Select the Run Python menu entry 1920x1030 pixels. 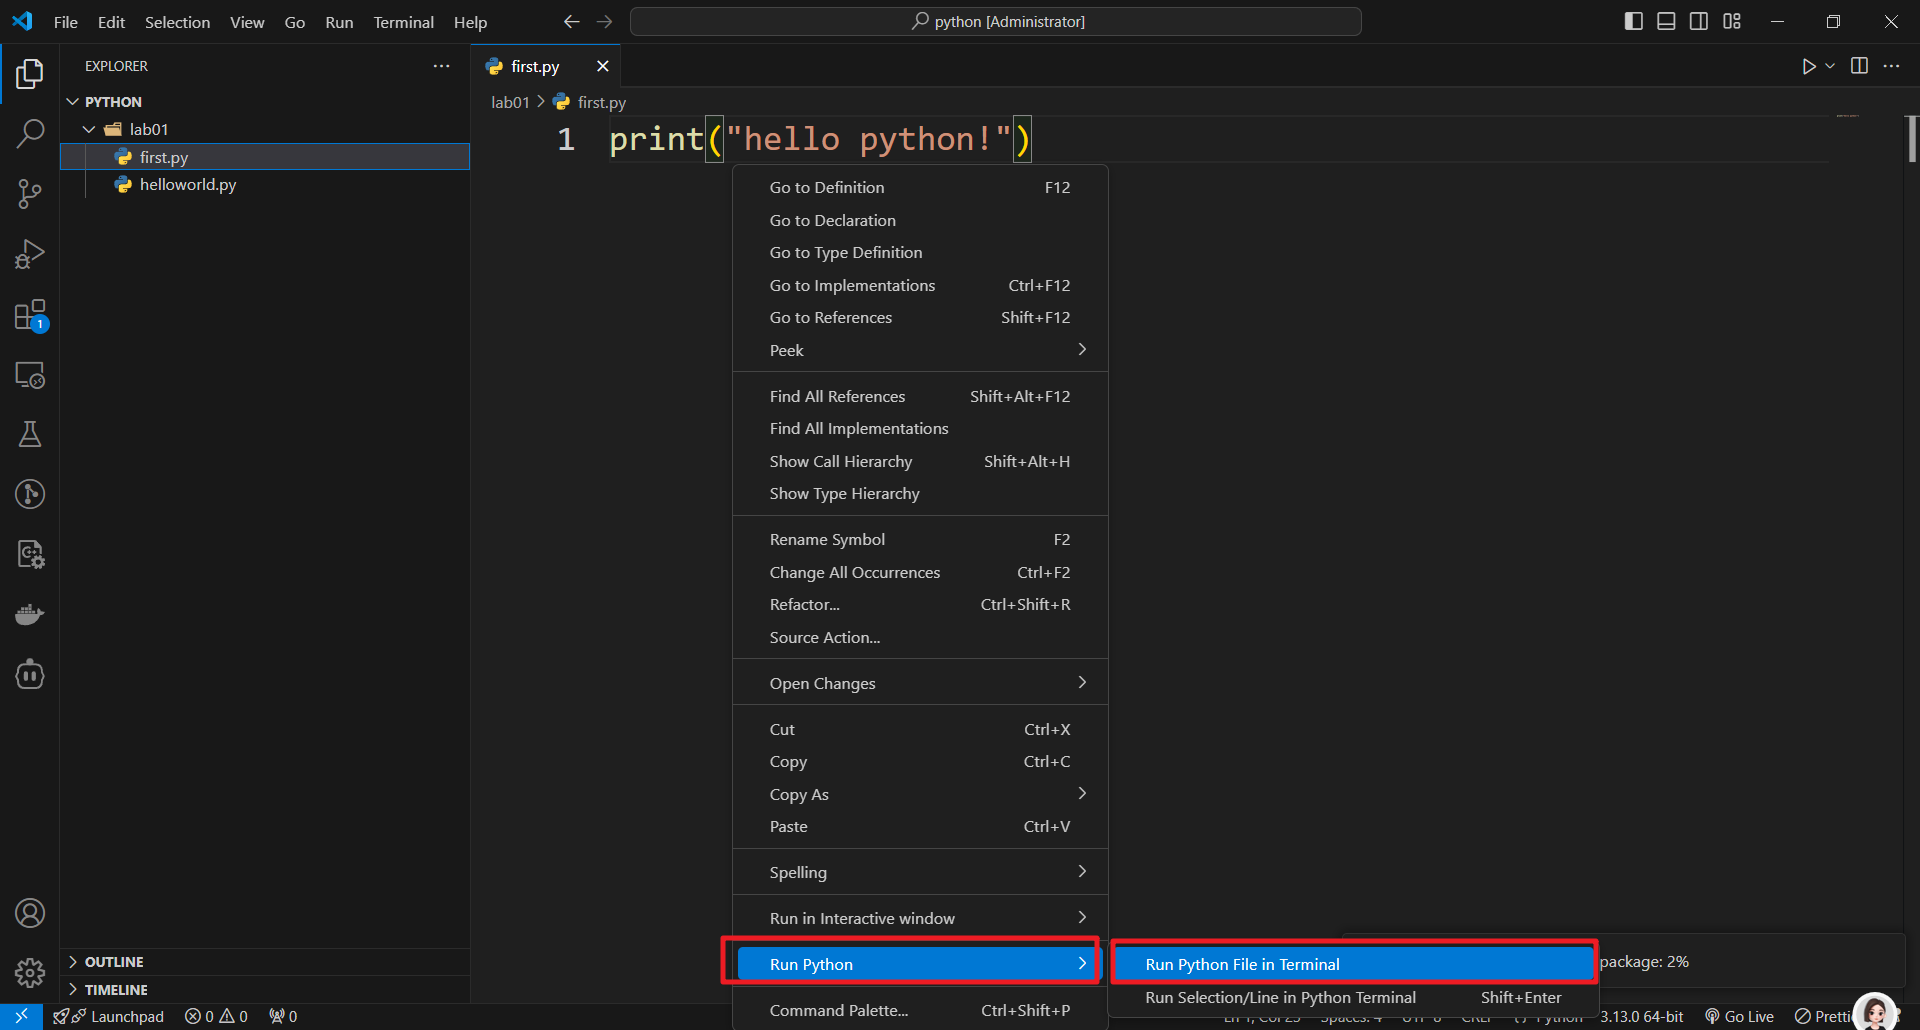click(920, 964)
